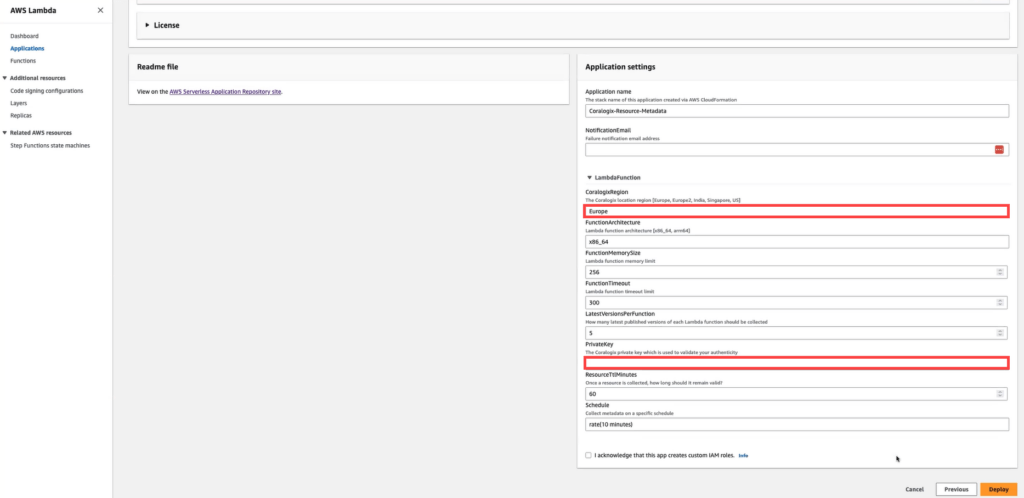This screenshot has height=498, width=1024.
Task: Edit the ResourceTtlMinutes field
Action: (797, 394)
